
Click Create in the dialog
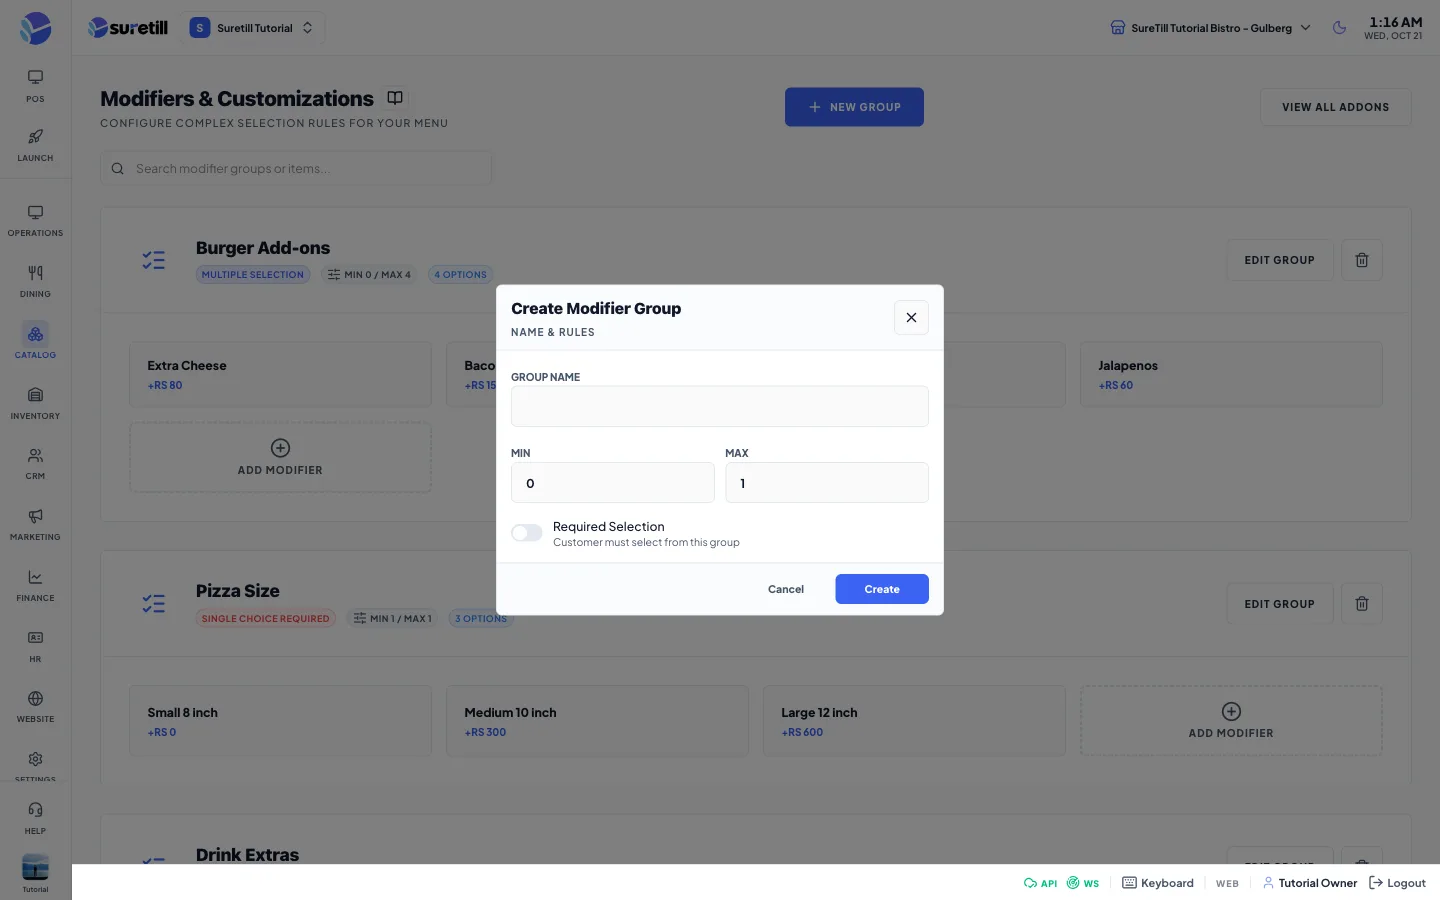coord(882,589)
